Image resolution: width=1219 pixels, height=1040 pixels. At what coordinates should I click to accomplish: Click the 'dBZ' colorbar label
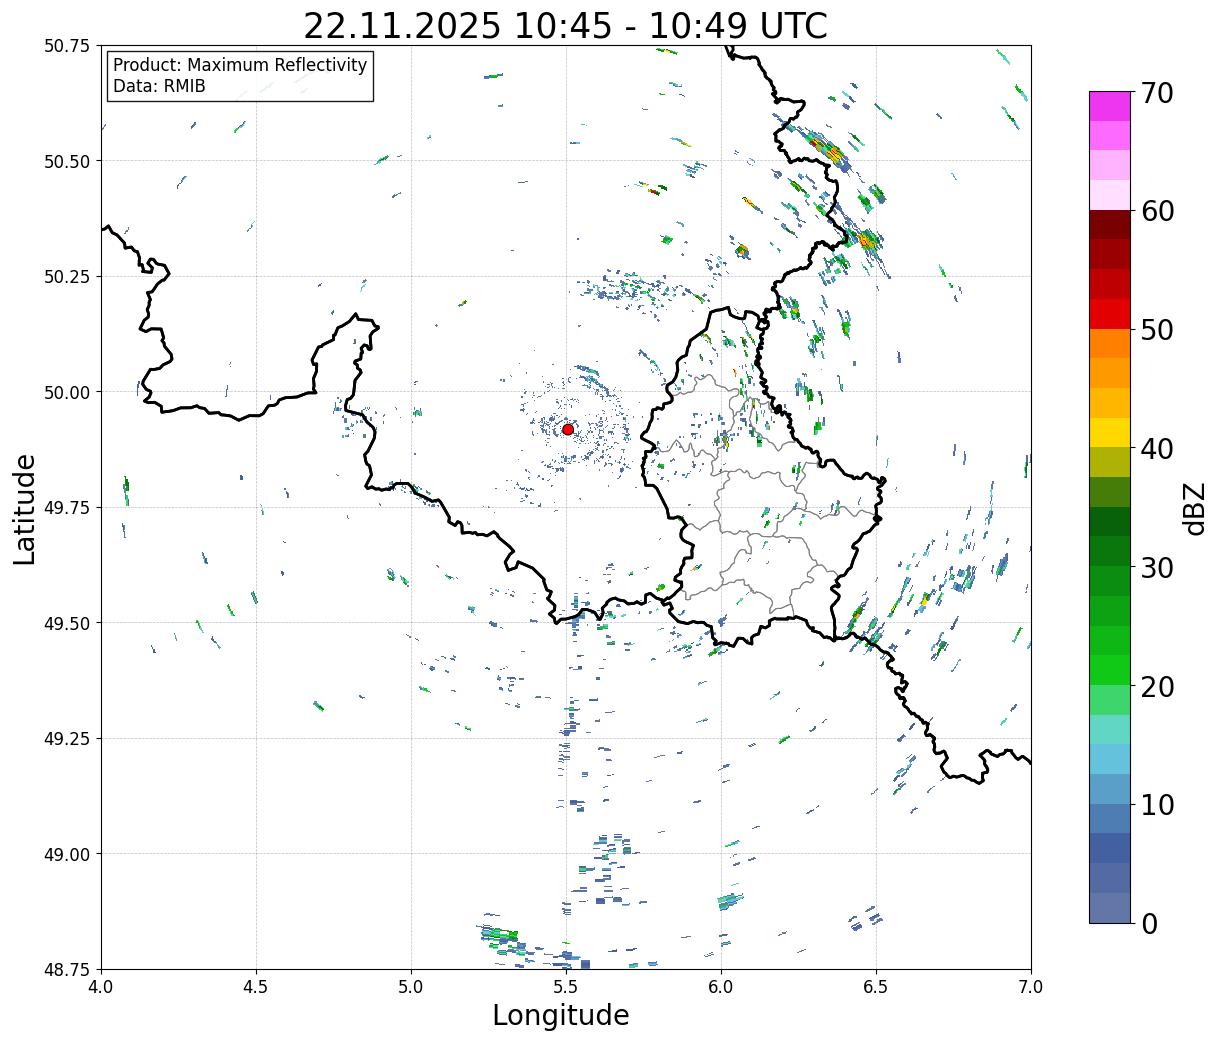tap(1194, 508)
